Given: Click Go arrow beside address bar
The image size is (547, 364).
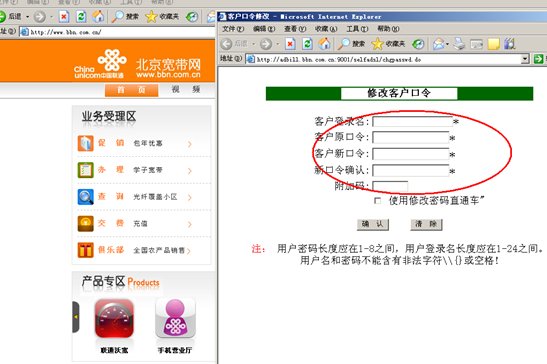Looking at the screenshot, I should (x=538, y=59).
